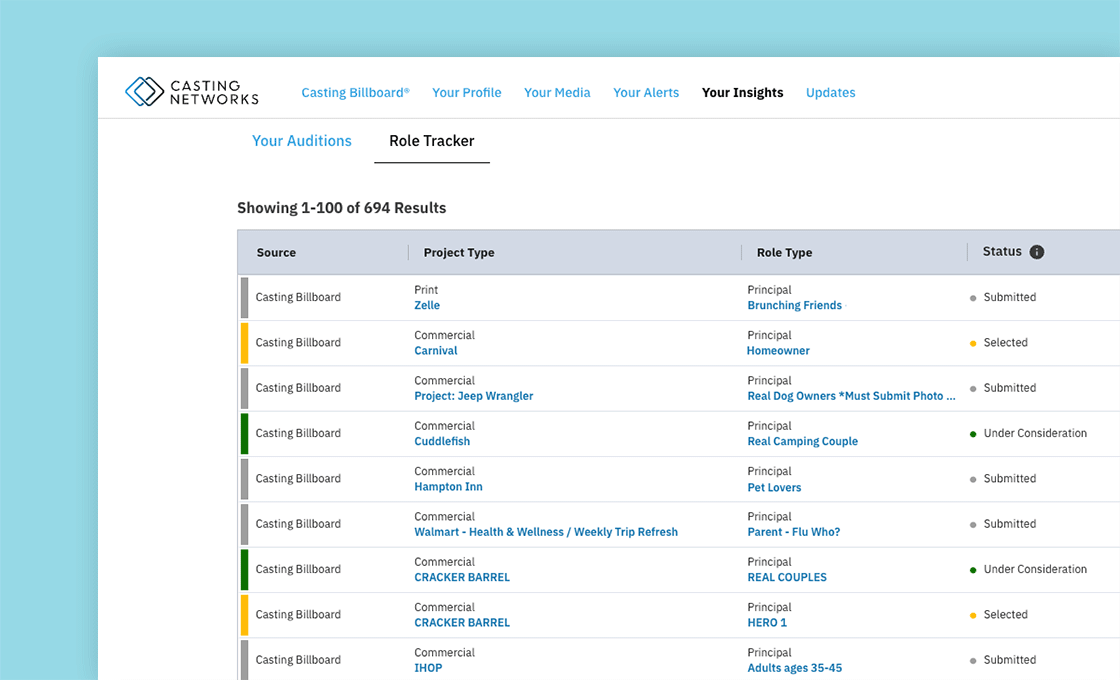Click Submitted status in Zelle row
The image size is (1120, 680).
coord(1009,297)
